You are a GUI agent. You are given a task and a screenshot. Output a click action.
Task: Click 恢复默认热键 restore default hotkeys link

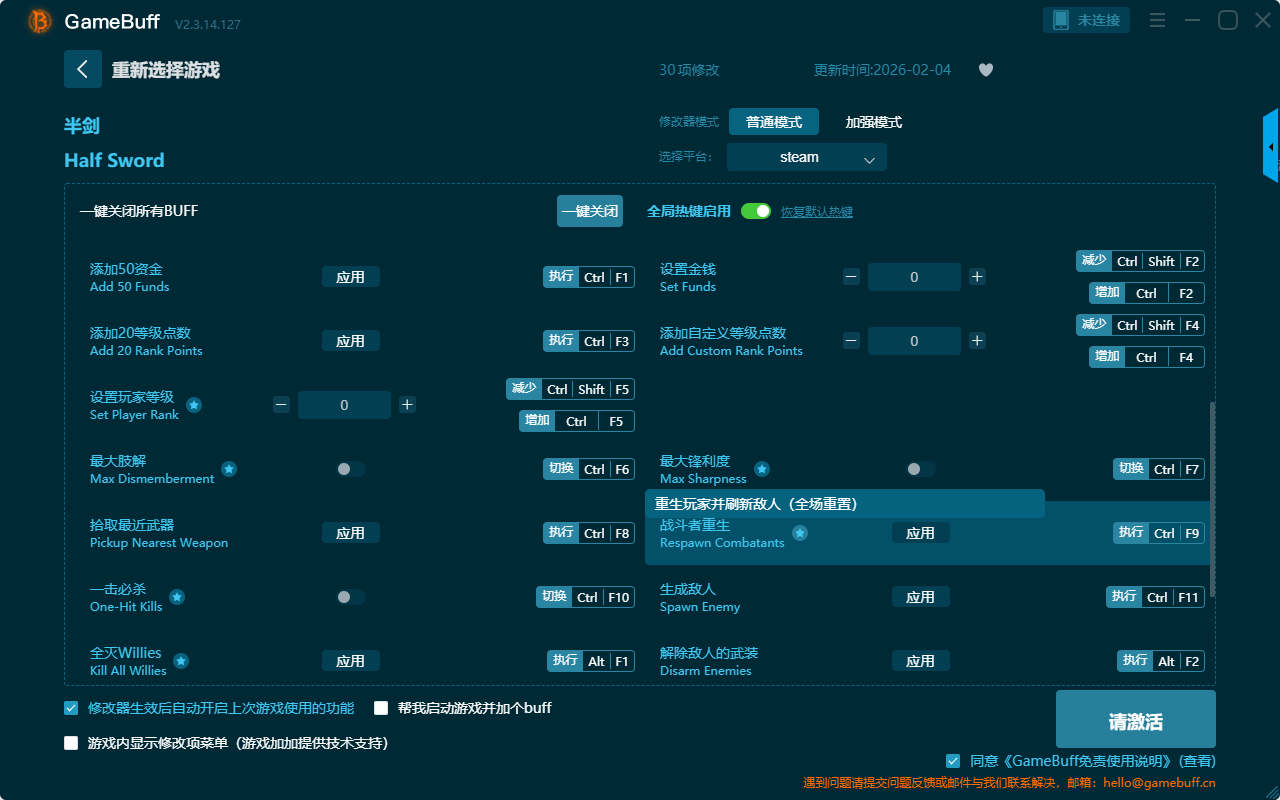click(817, 212)
